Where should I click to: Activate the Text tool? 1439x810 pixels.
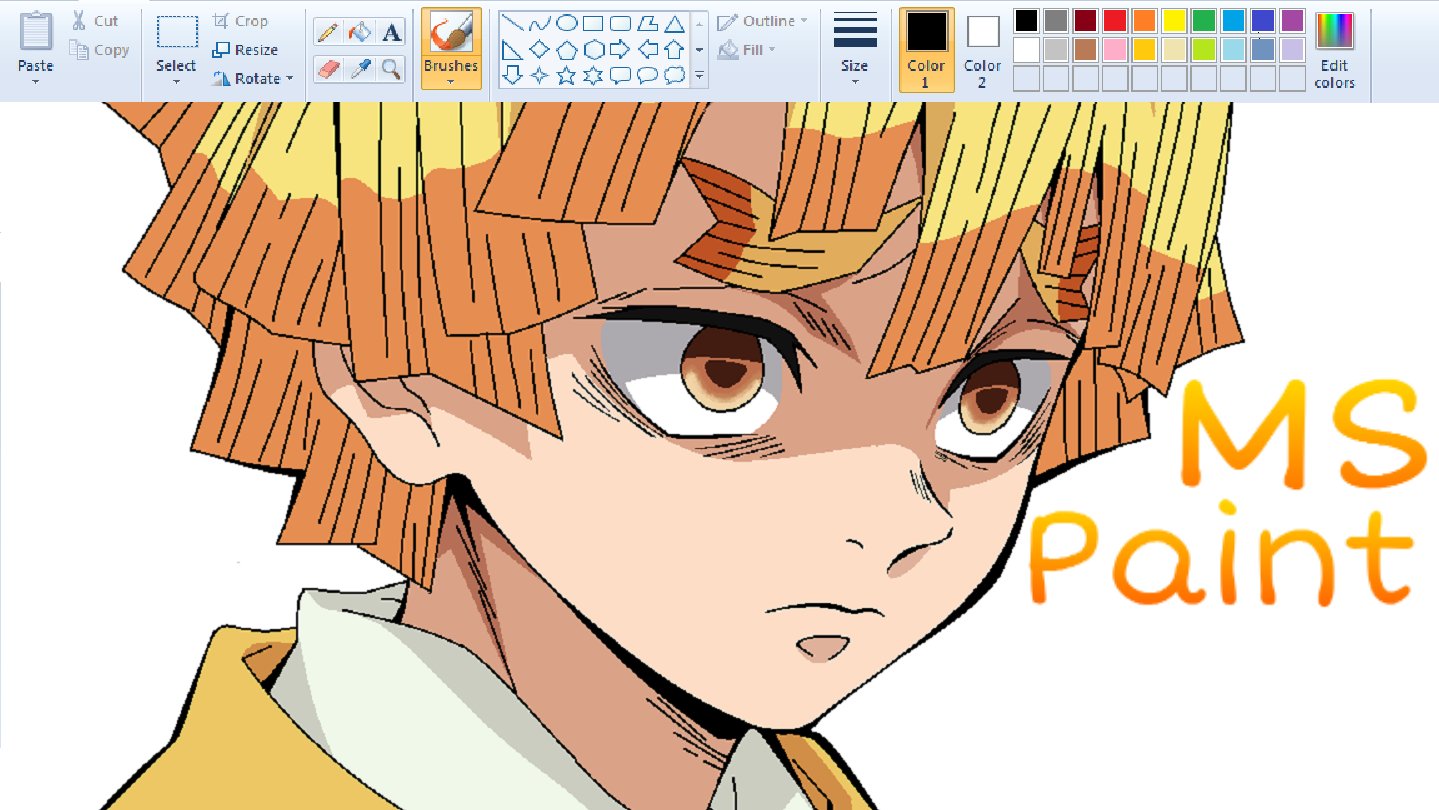[x=392, y=32]
